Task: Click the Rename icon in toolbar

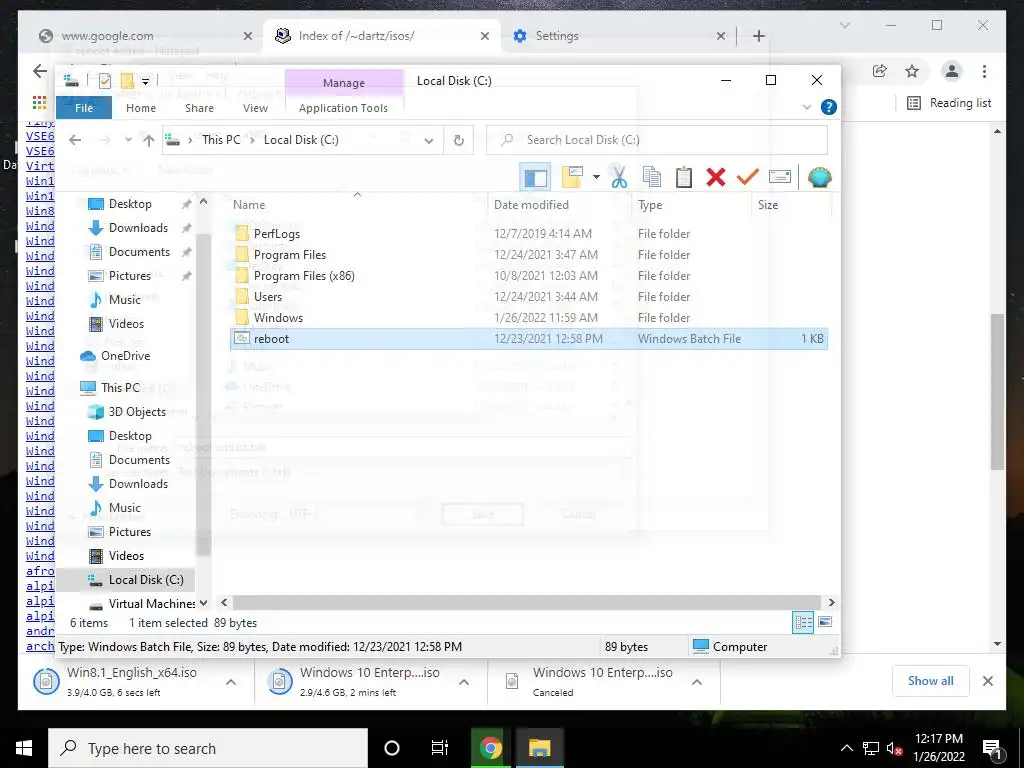Action: (780, 177)
